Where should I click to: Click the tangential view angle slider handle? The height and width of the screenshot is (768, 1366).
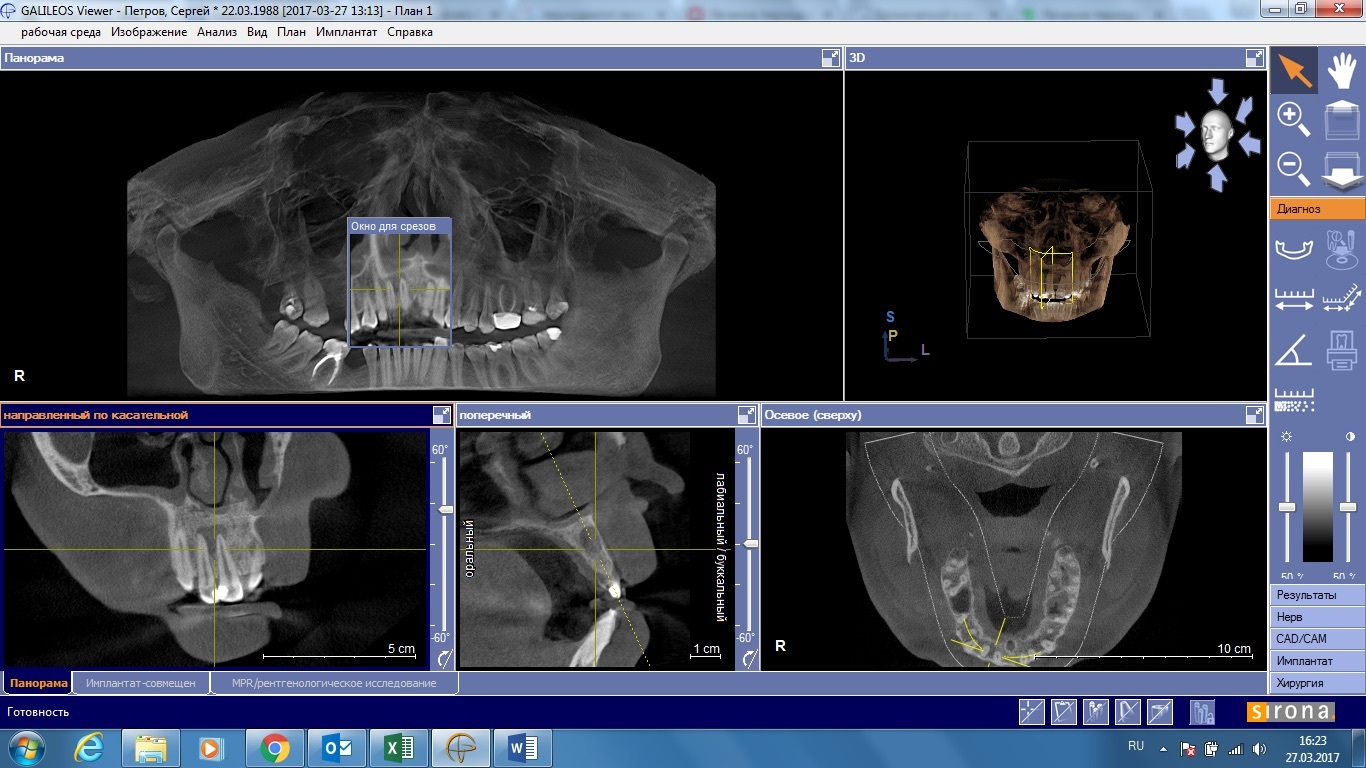point(445,510)
